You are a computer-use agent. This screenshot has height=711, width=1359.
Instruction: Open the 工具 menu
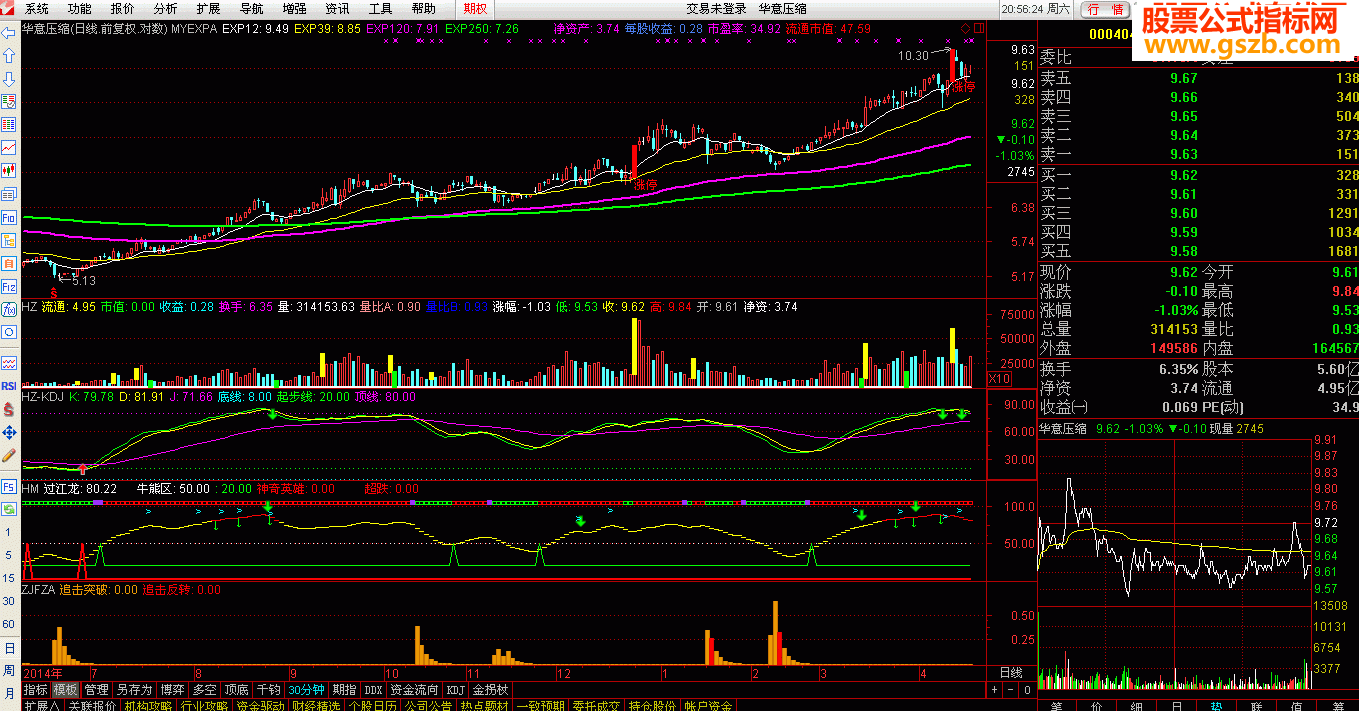(380, 8)
